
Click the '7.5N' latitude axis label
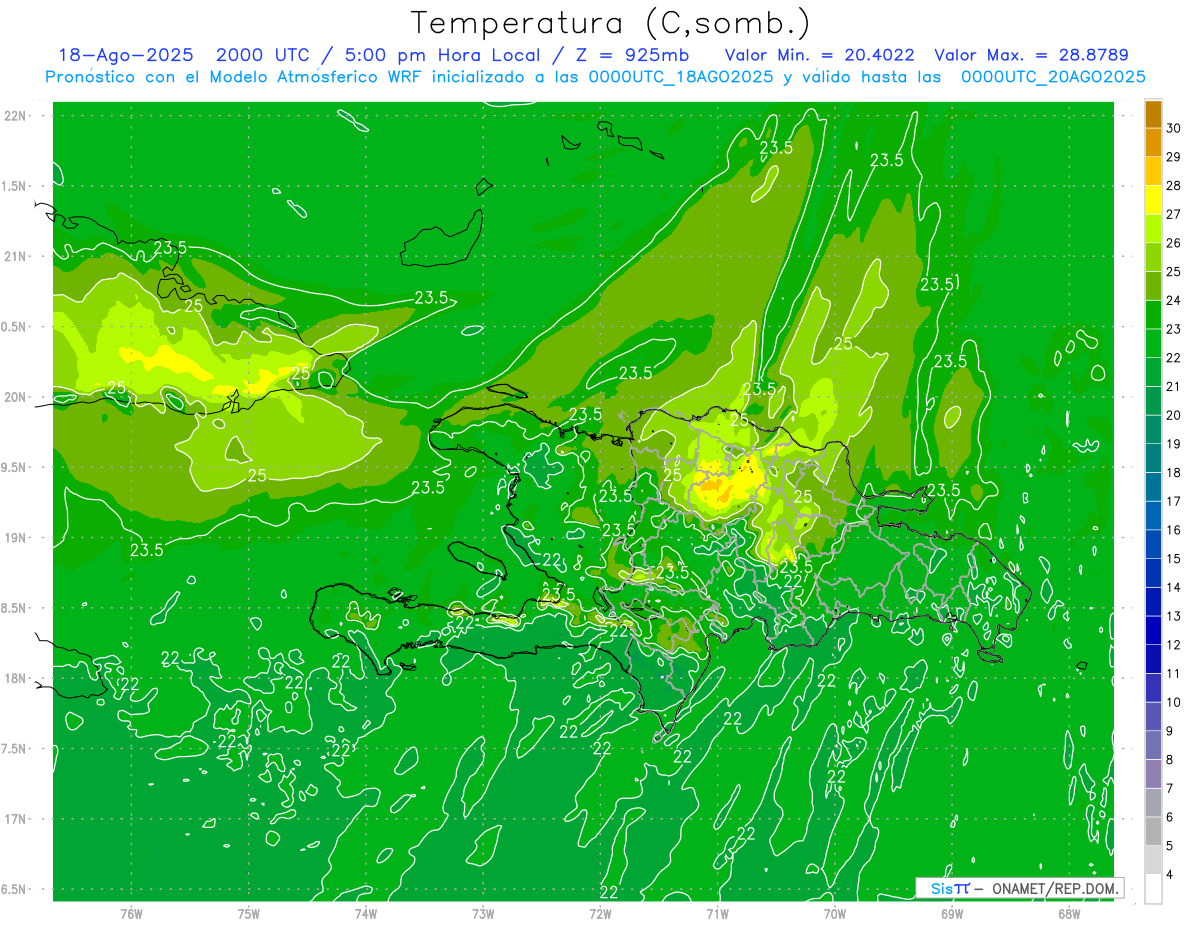14,749
